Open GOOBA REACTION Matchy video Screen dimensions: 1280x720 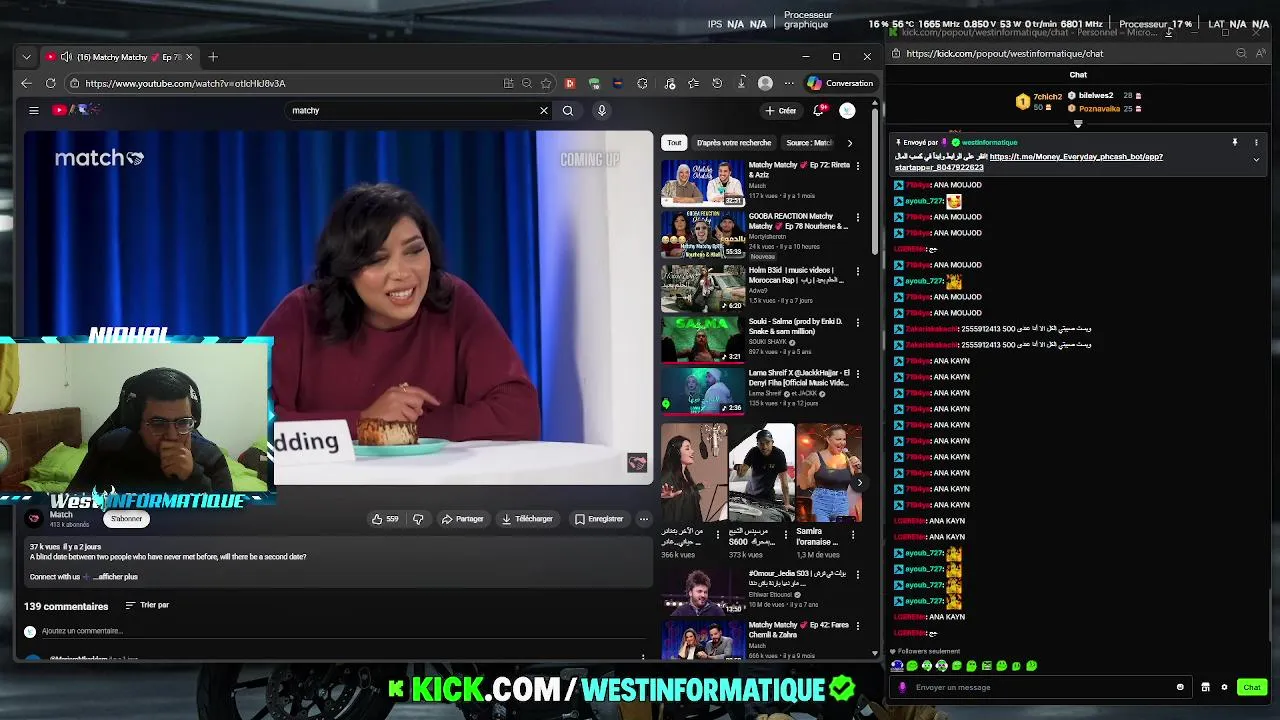click(703, 234)
